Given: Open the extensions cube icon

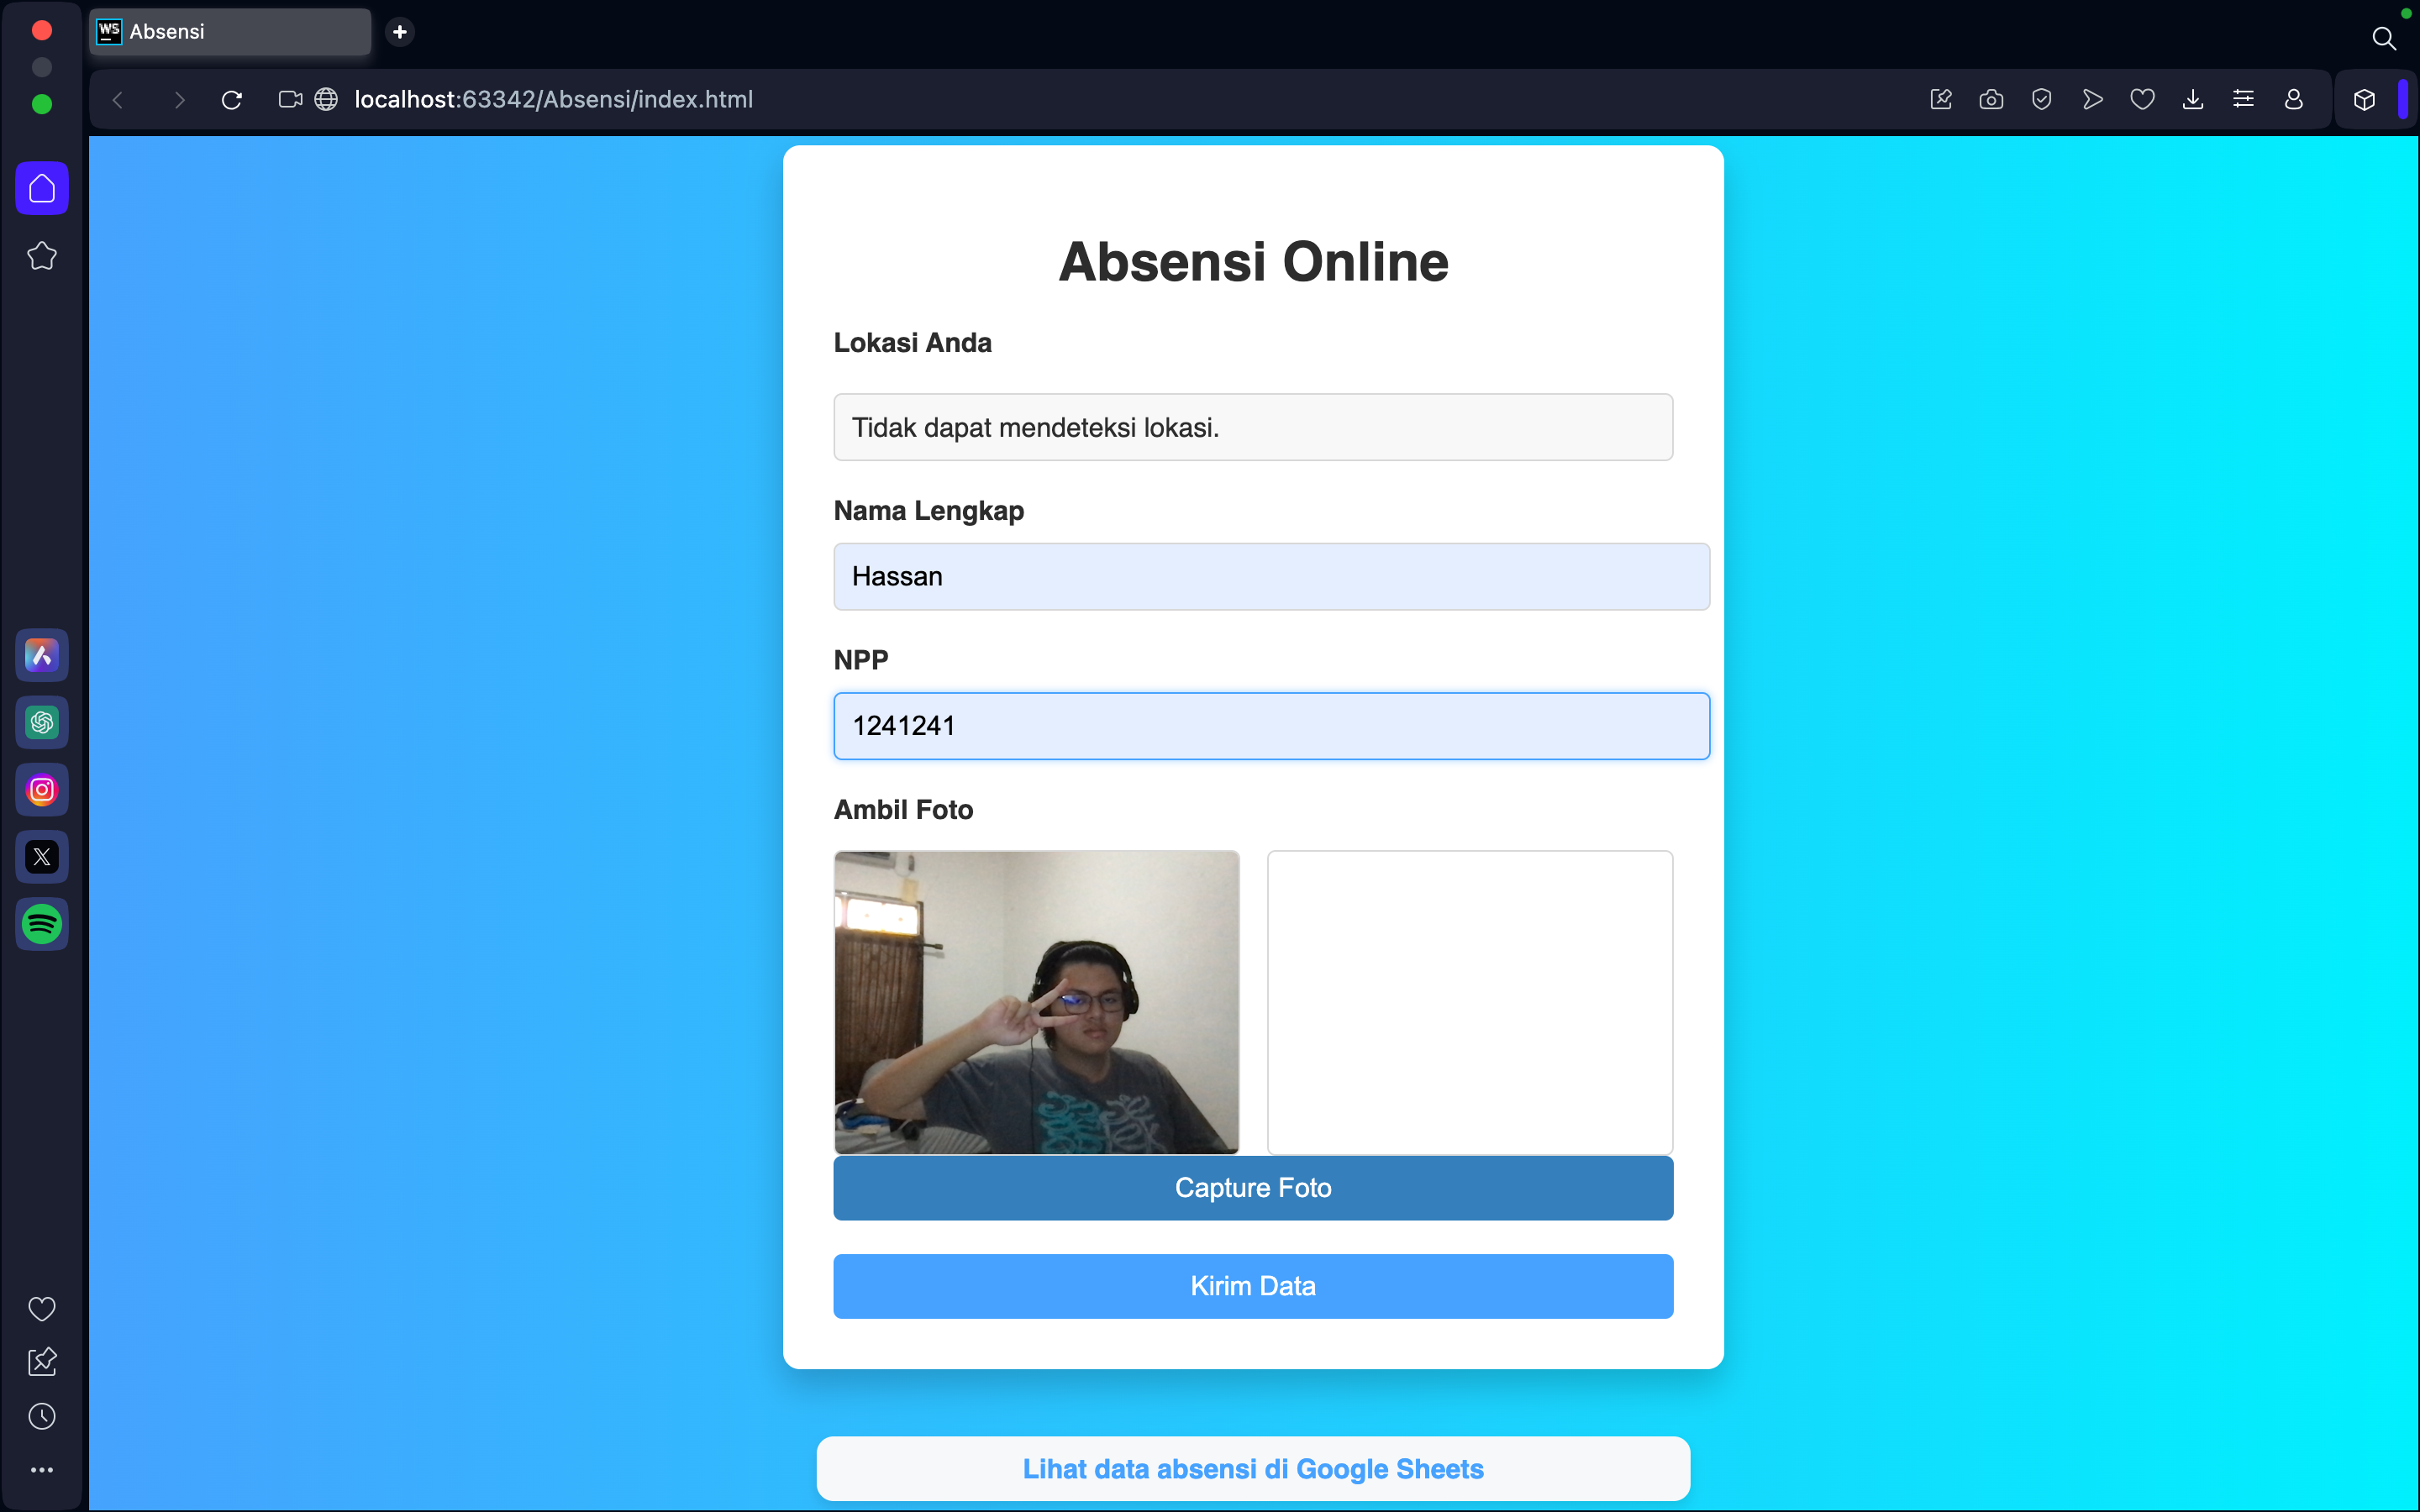Looking at the screenshot, I should (2364, 100).
